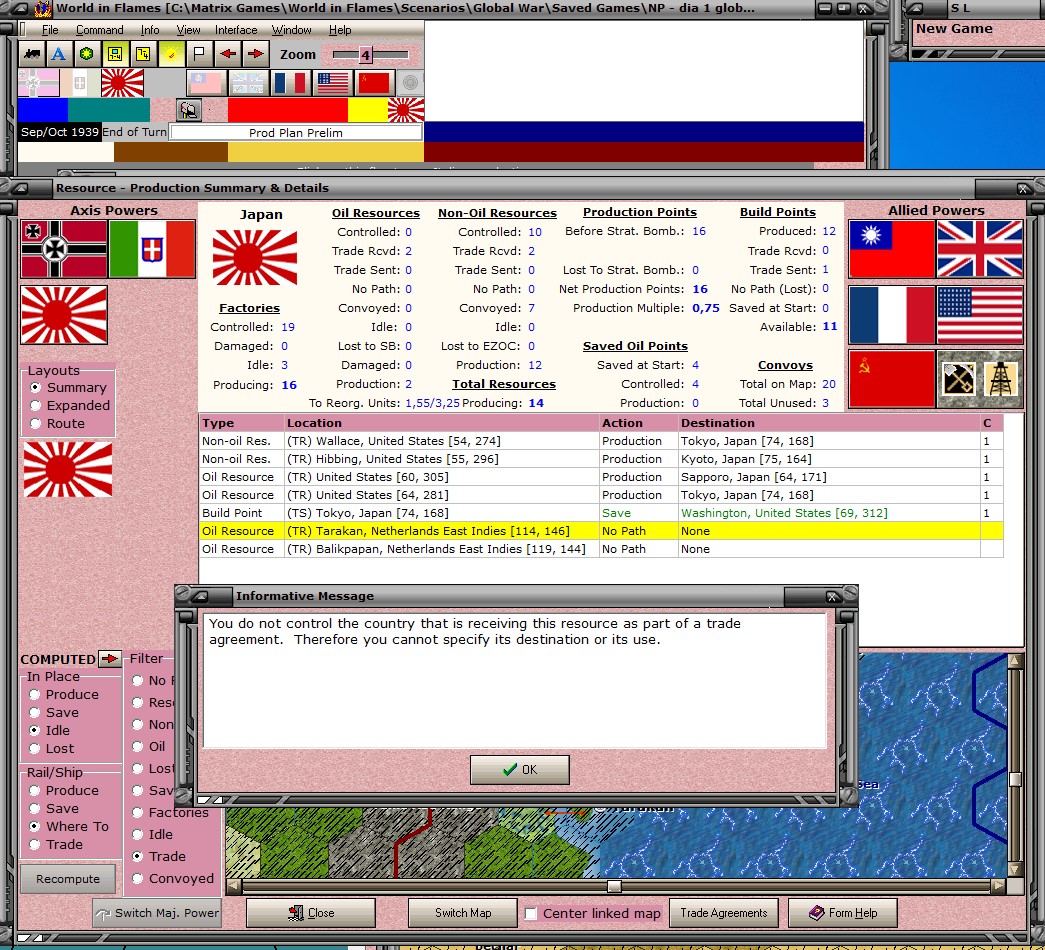The height and width of the screenshot is (950, 1045).
Task: Select Trade under Rail/Ship
Action: [56, 844]
